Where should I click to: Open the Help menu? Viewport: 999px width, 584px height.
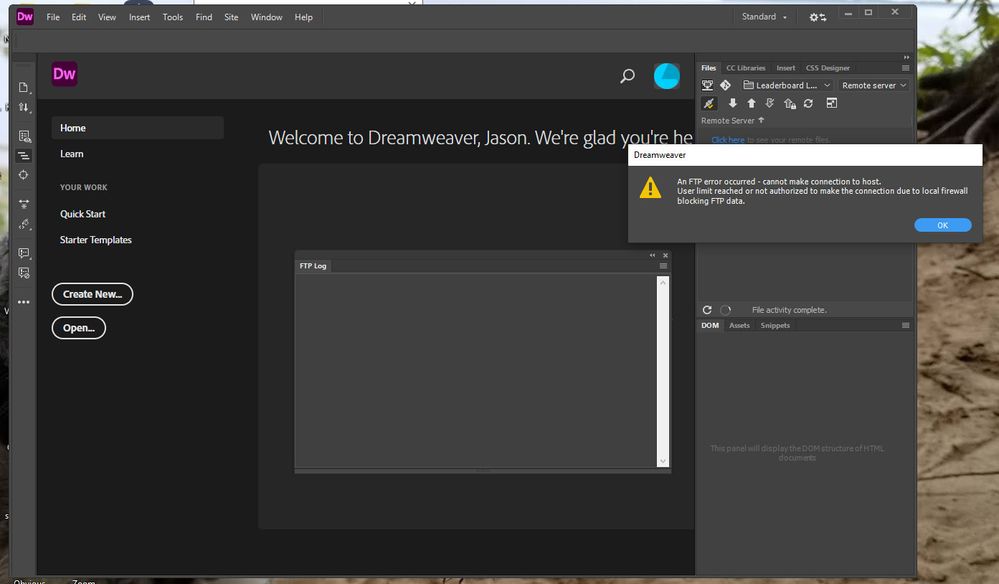coord(303,17)
